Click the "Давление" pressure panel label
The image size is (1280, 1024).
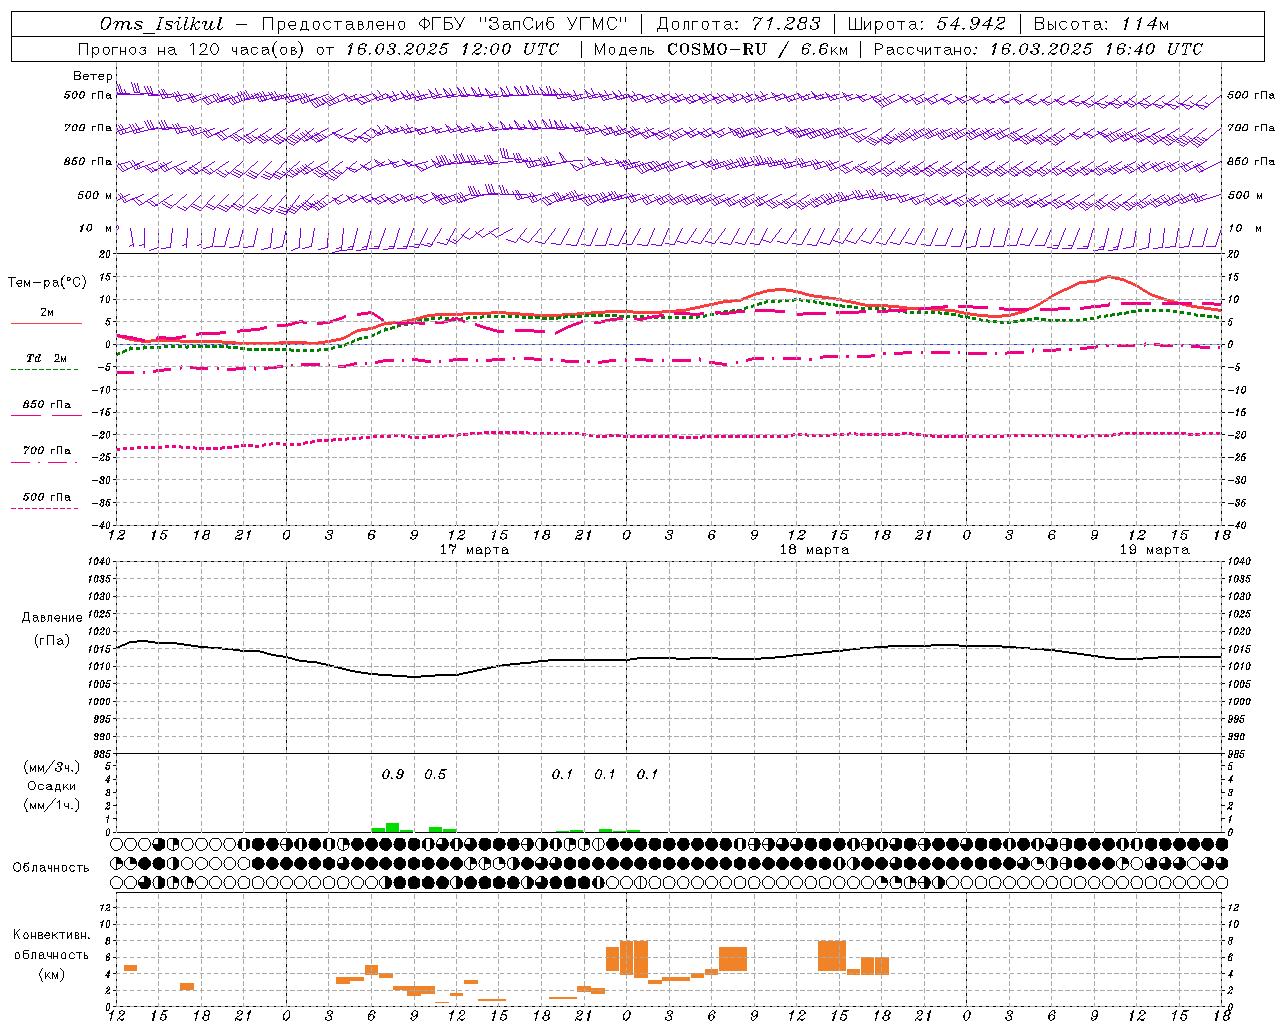pos(52,618)
